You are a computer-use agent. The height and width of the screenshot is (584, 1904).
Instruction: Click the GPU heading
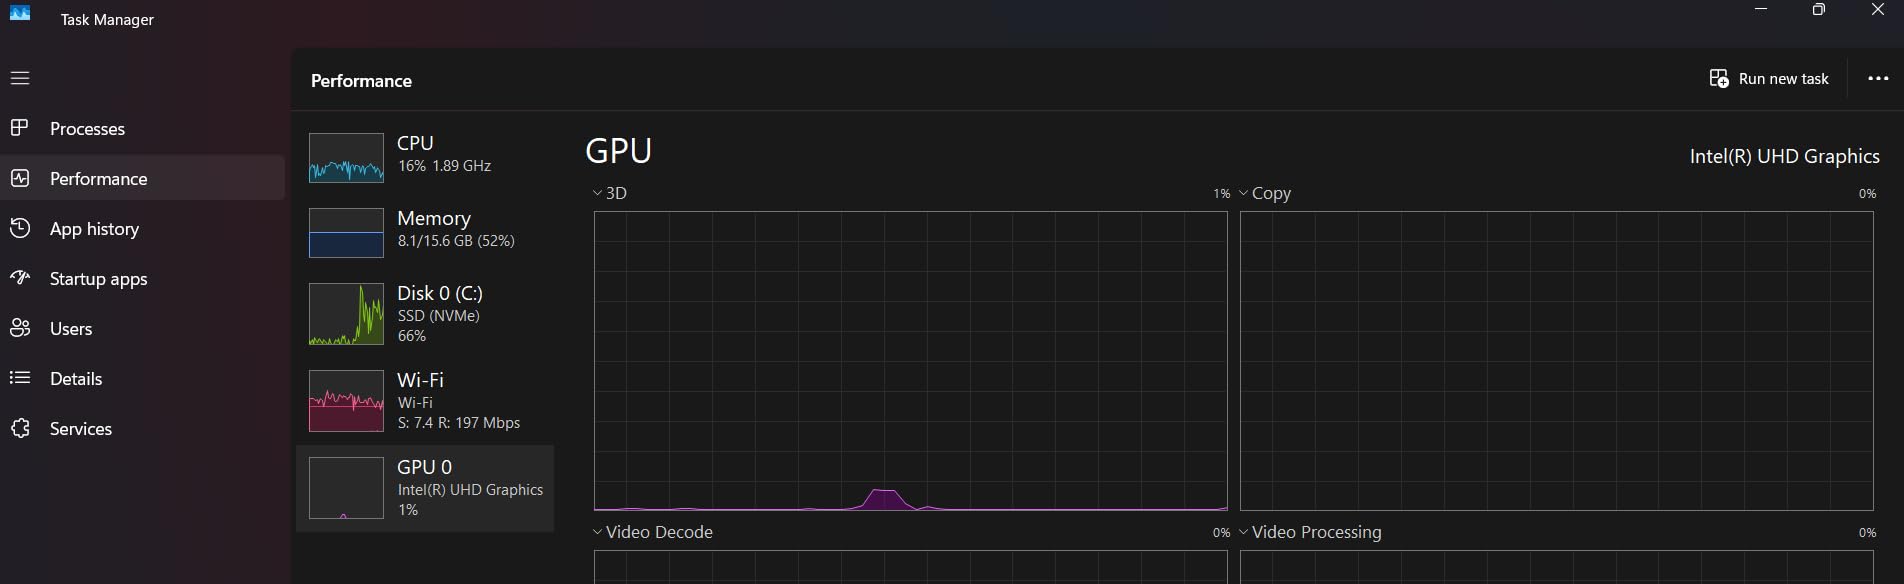point(618,151)
